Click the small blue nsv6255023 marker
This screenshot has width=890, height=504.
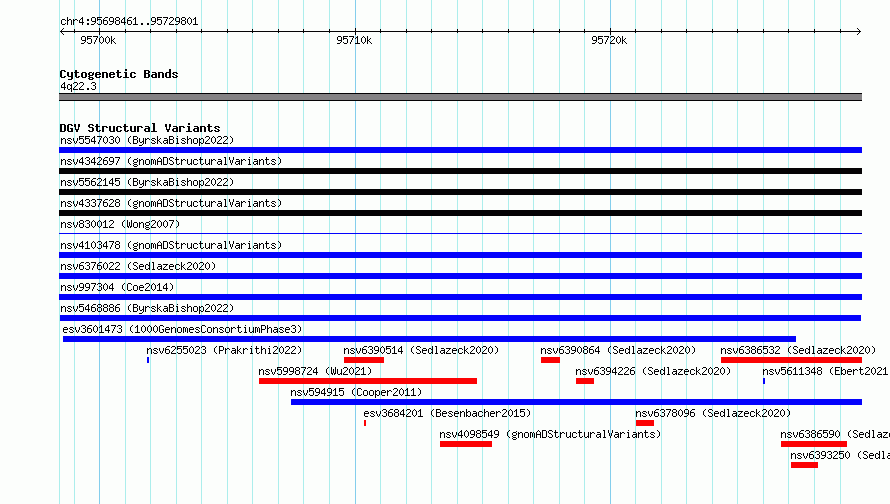click(148, 360)
